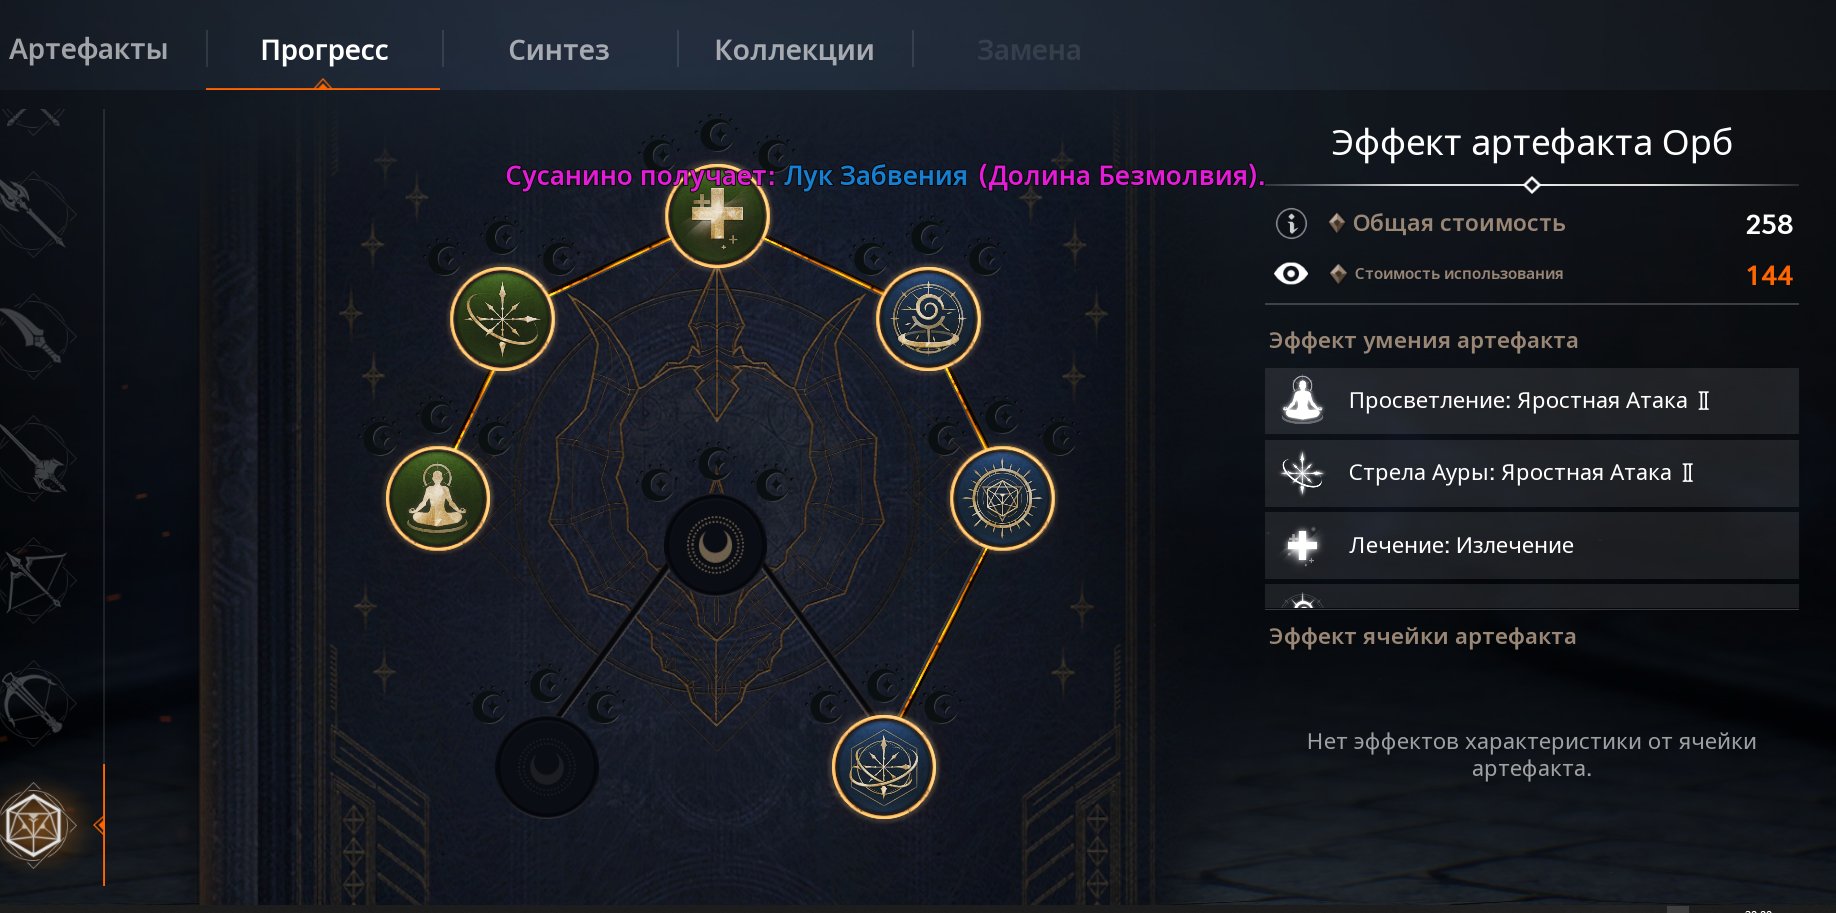Click the empty central crescent moon slot
The image size is (1836, 913).
click(x=716, y=546)
